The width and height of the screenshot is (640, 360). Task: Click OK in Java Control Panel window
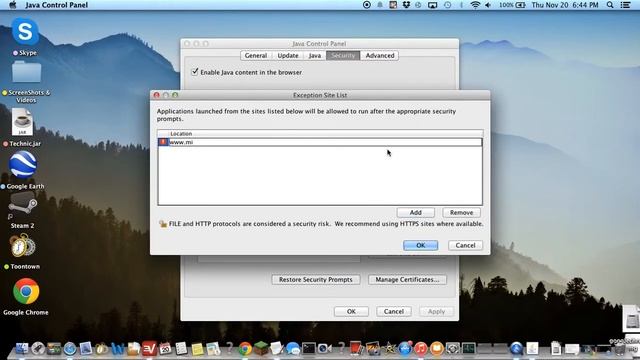[x=351, y=311]
